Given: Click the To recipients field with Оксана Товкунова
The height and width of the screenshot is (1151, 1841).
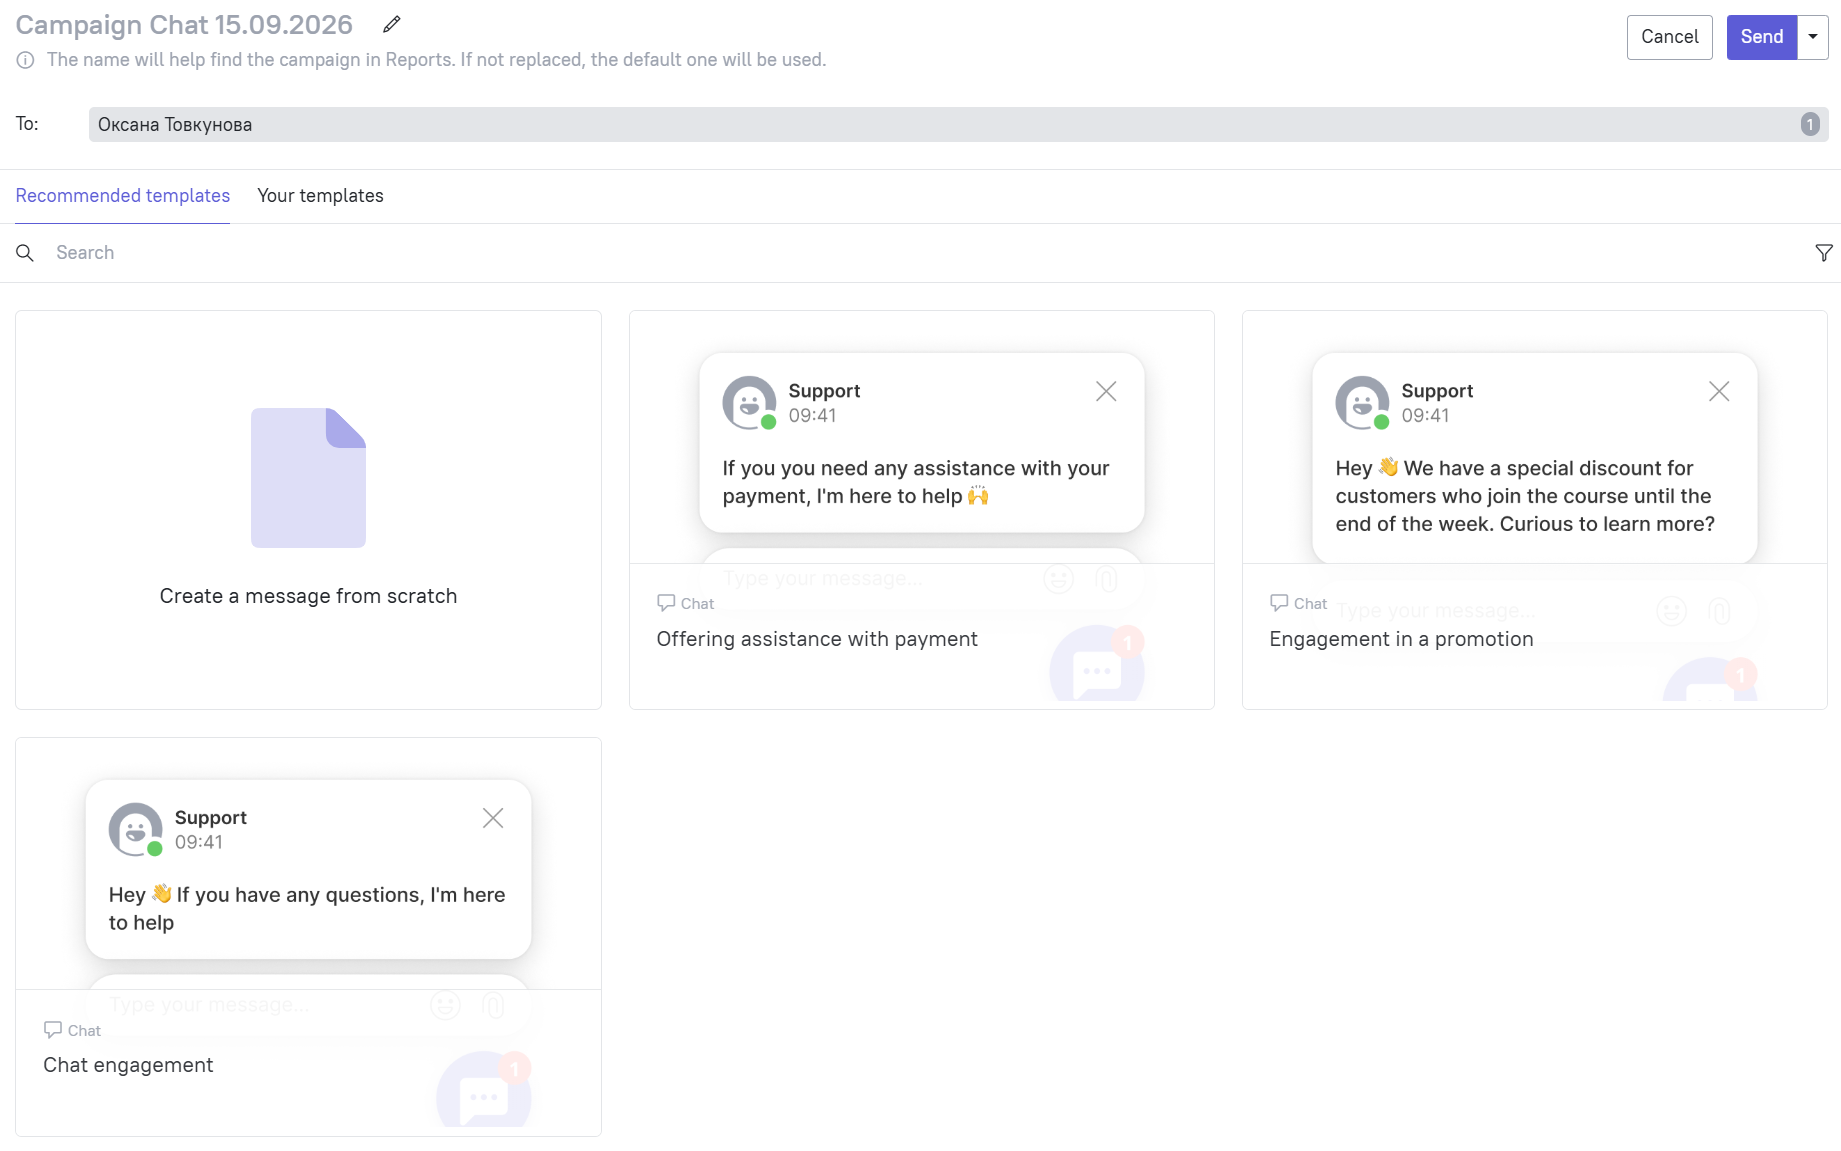Looking at the screenshot, I should click(959, 125).
